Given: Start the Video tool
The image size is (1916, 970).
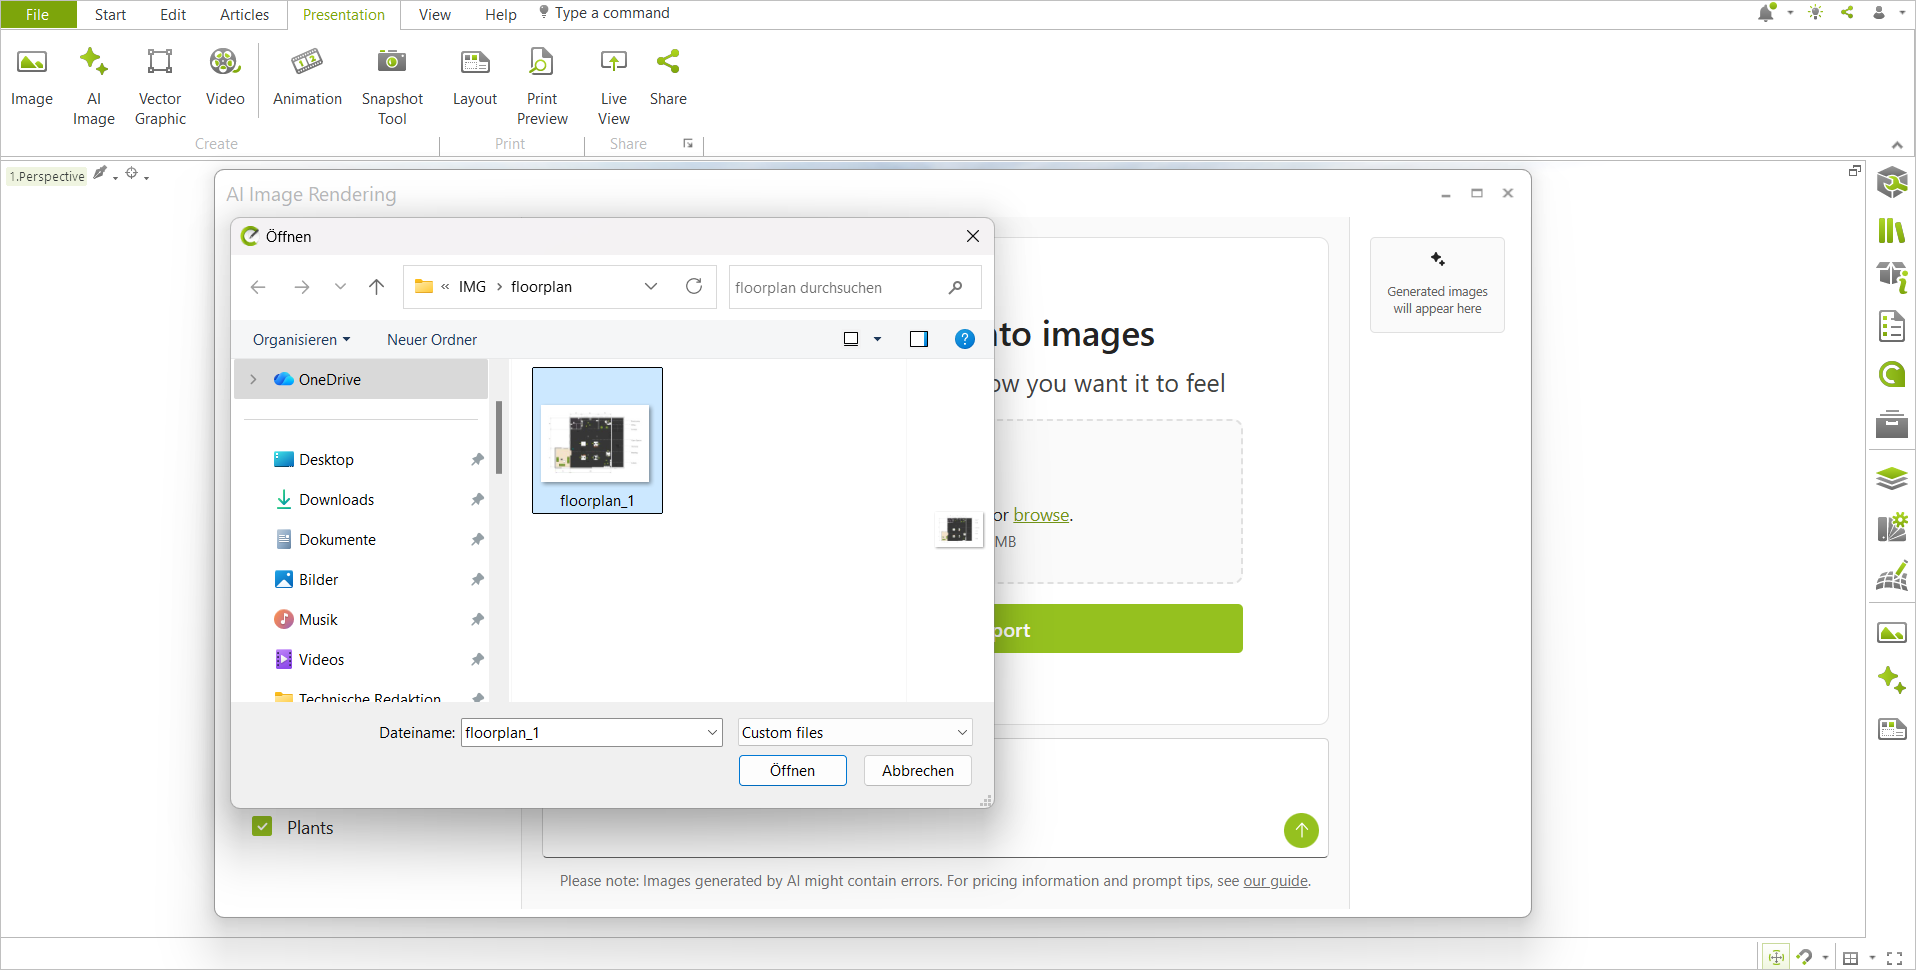Looking at the screenshot, I should coord(225,78).
